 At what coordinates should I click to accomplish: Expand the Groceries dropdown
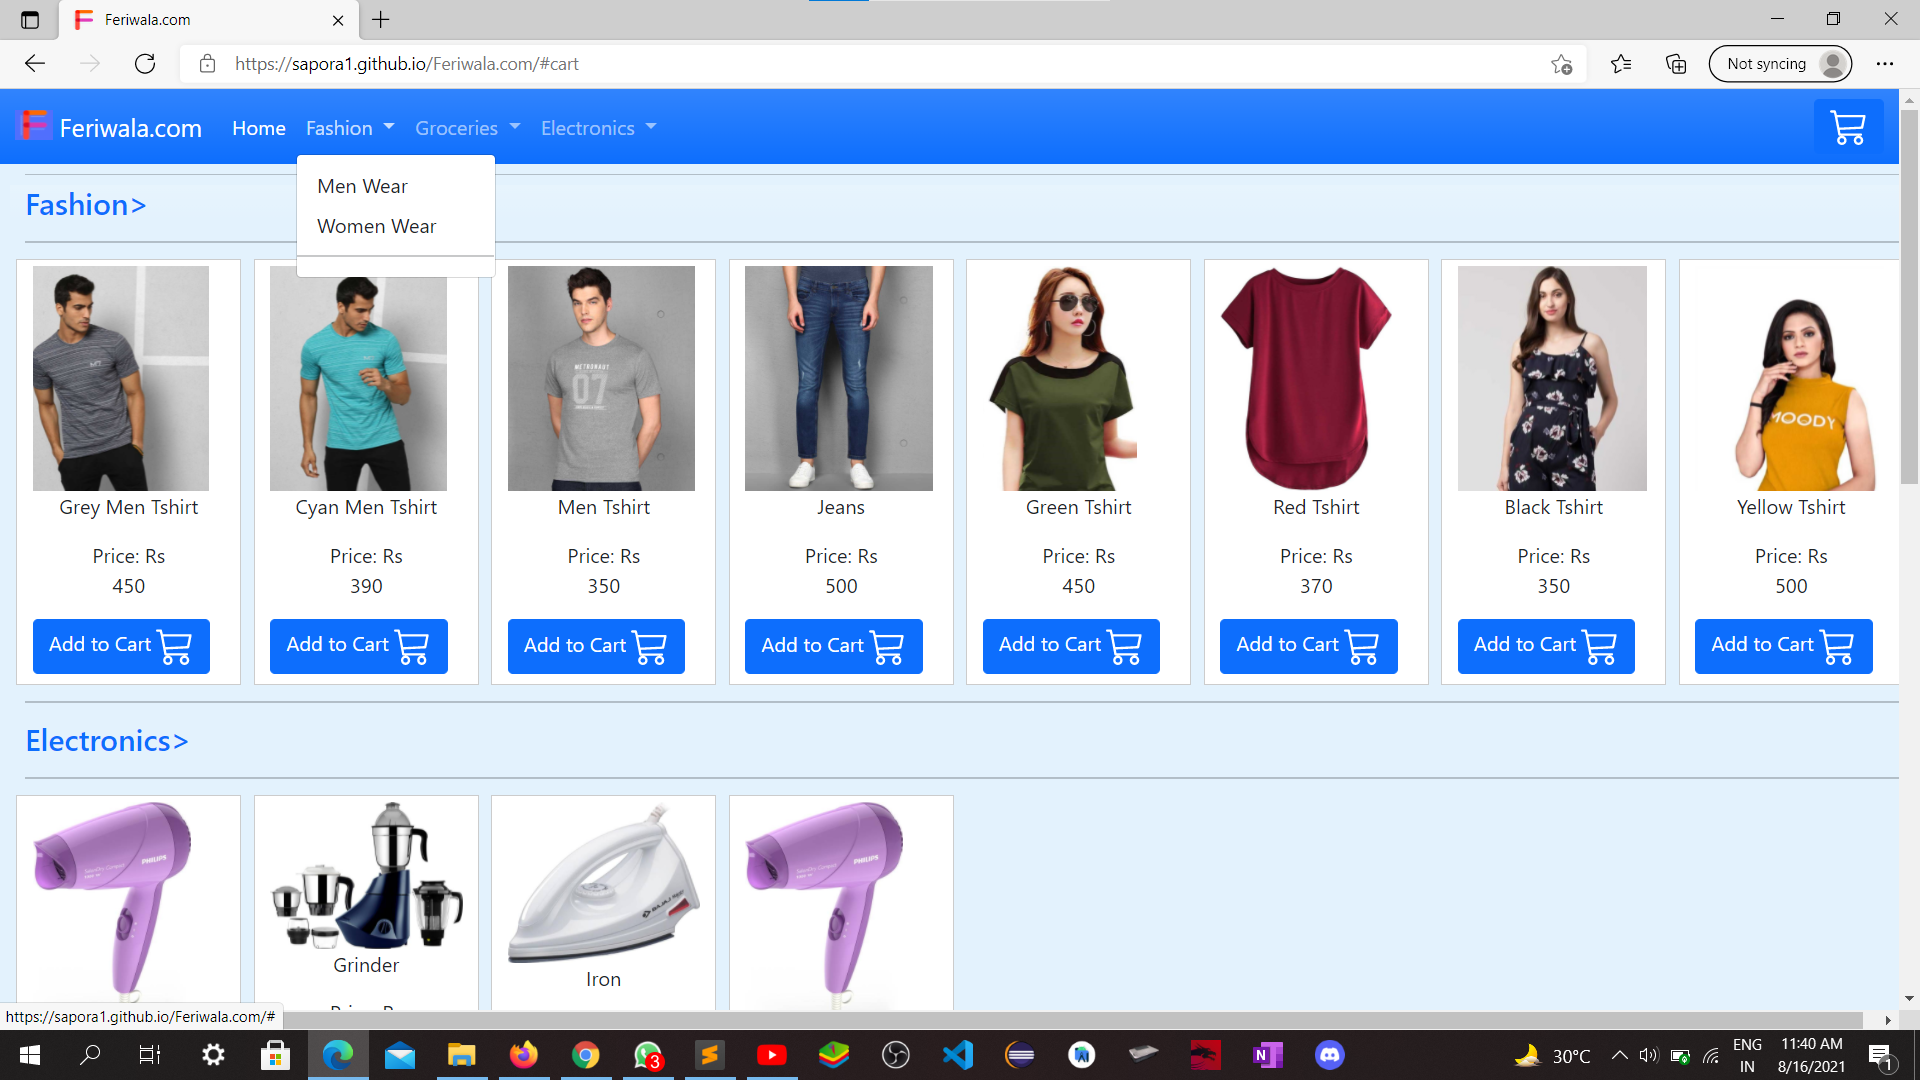coord(467,128)
